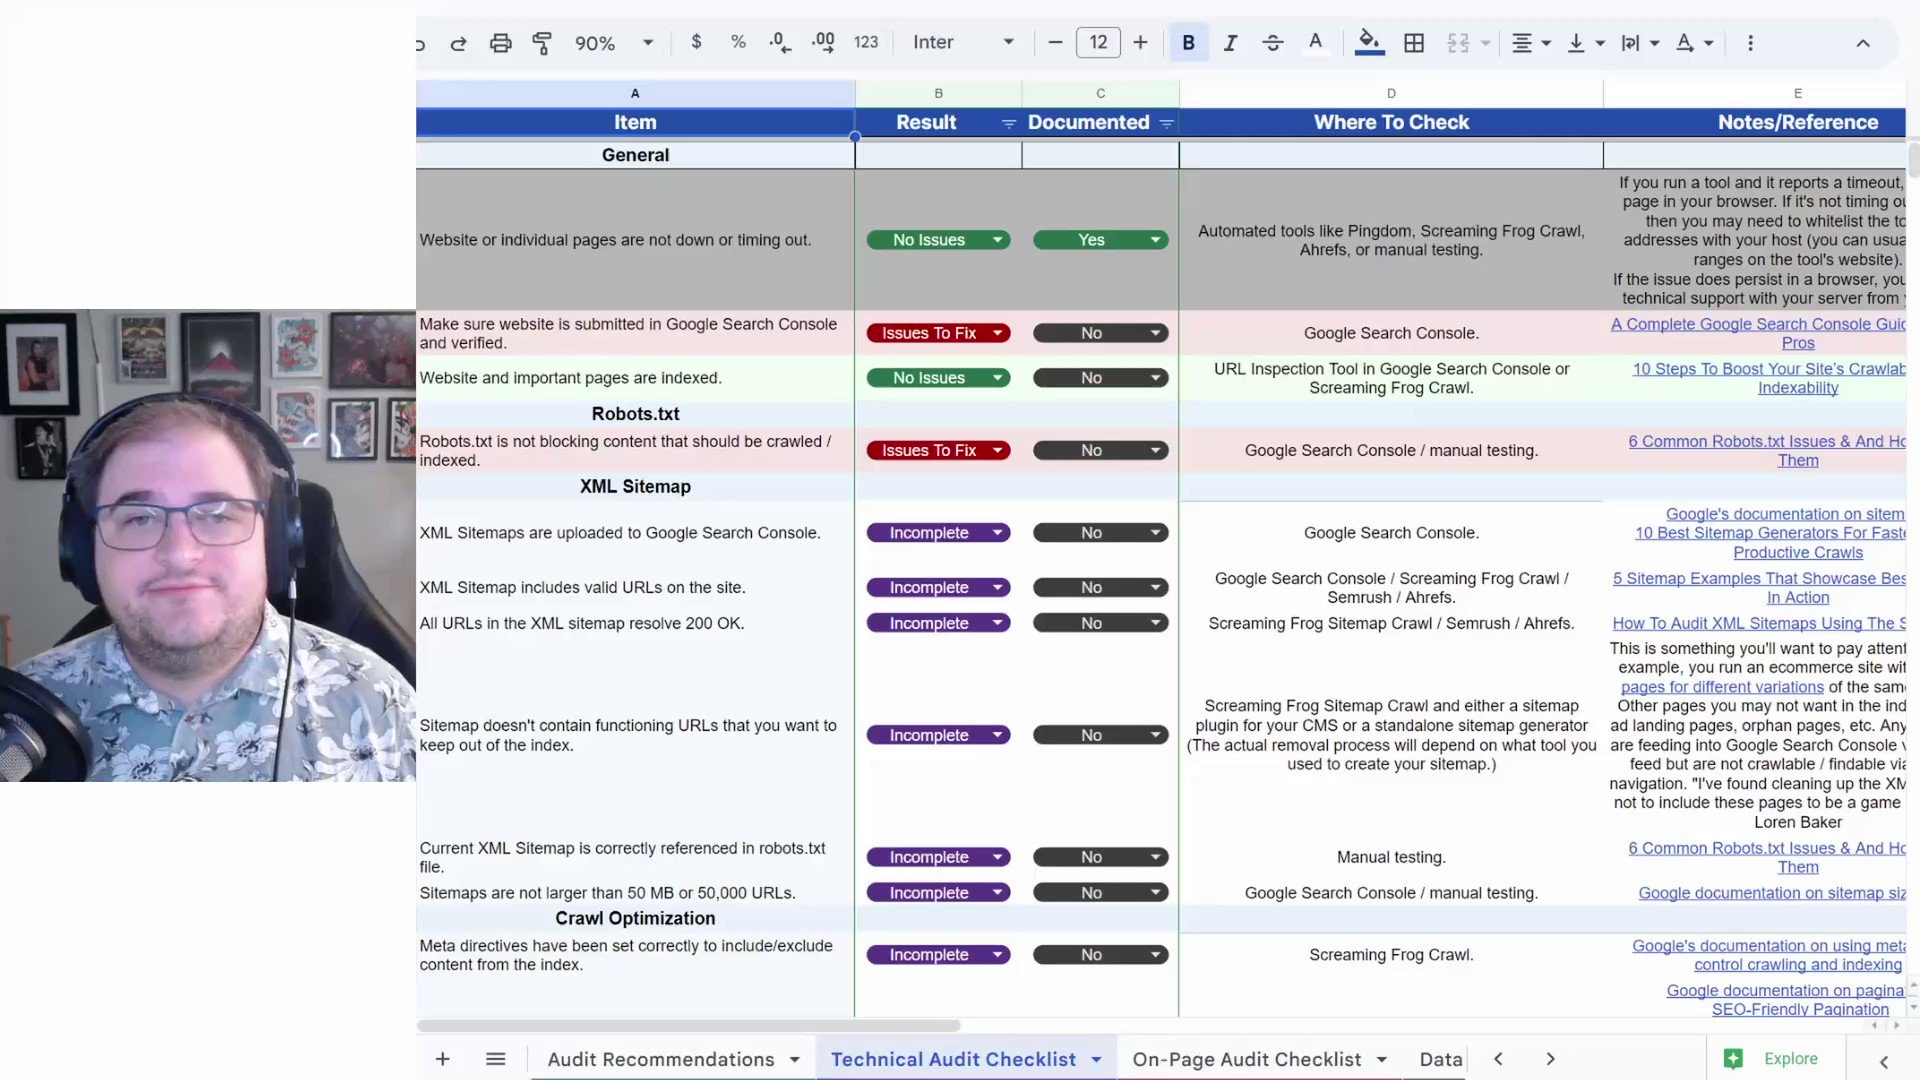
Task: Select the paint format tool
Action: click(x=542, y=43)
